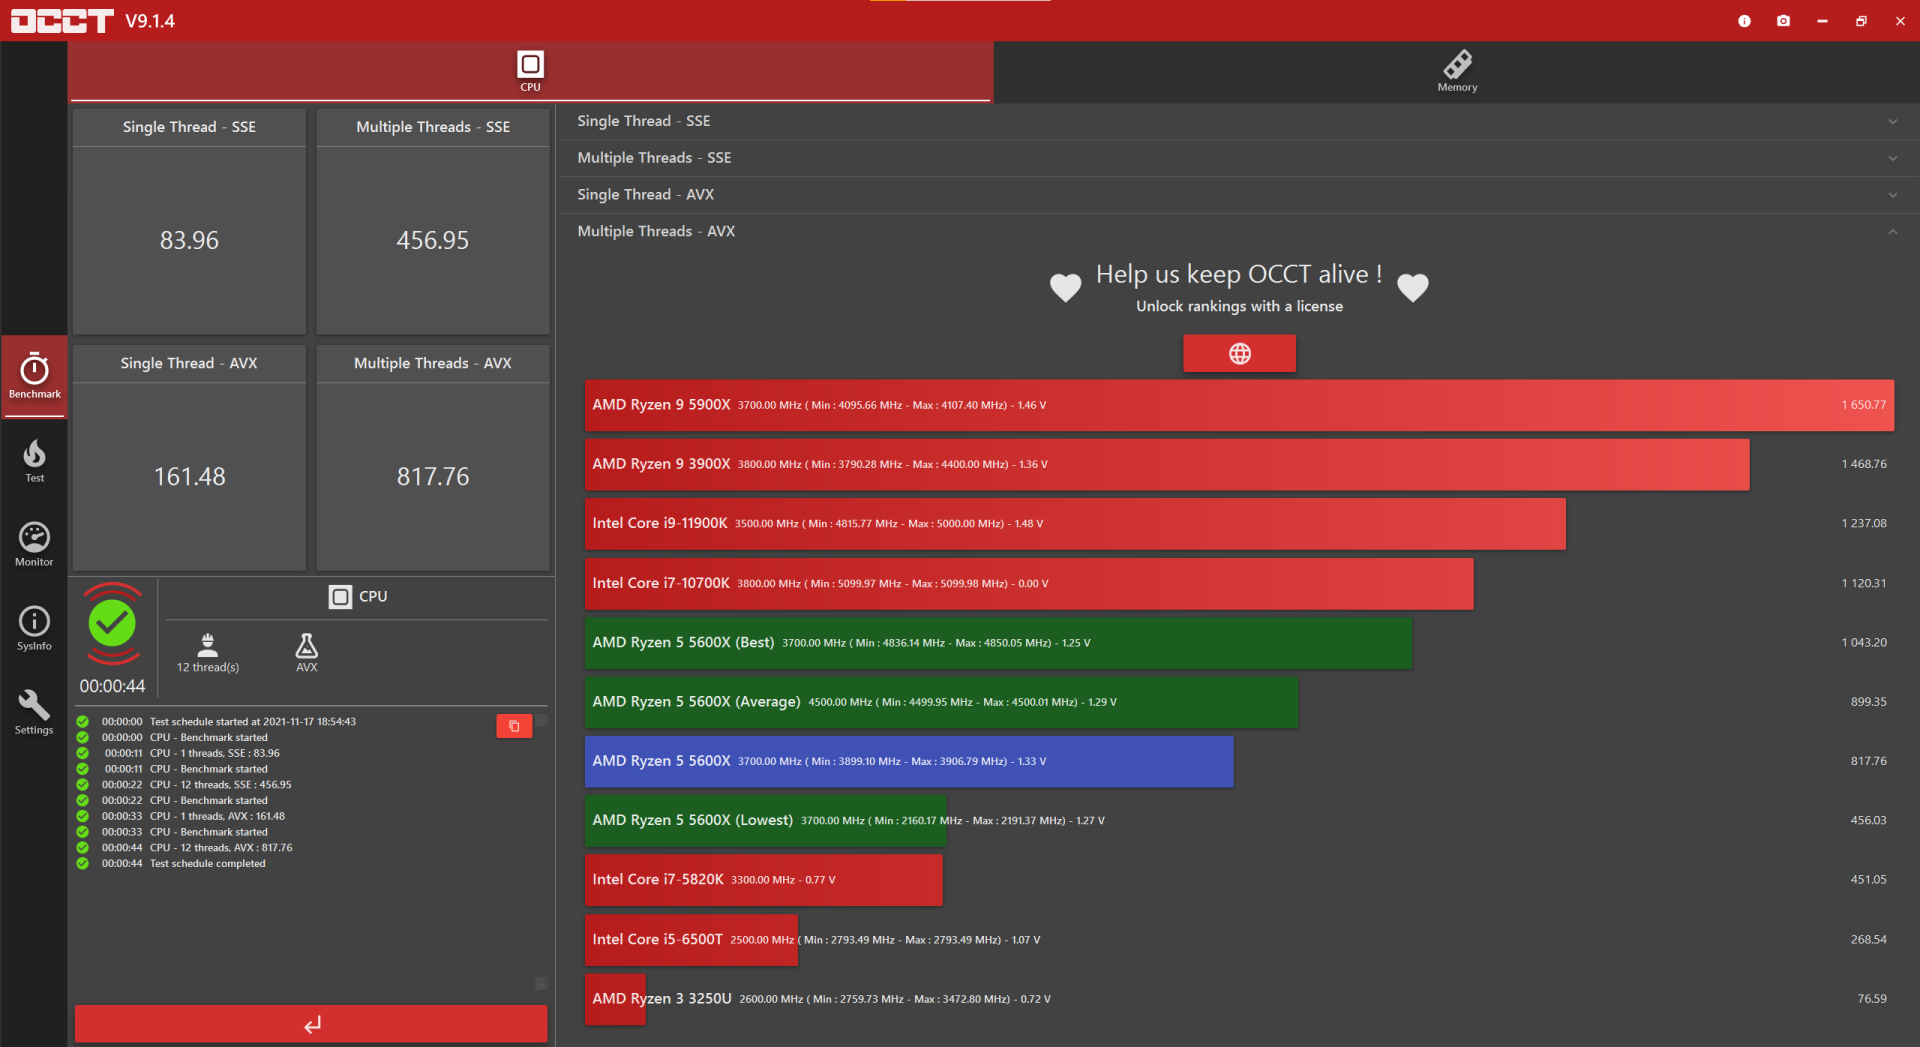Collapse the Multiple Threads - AVX rankings section
1920x1047 pixels.
[1238, 231]
